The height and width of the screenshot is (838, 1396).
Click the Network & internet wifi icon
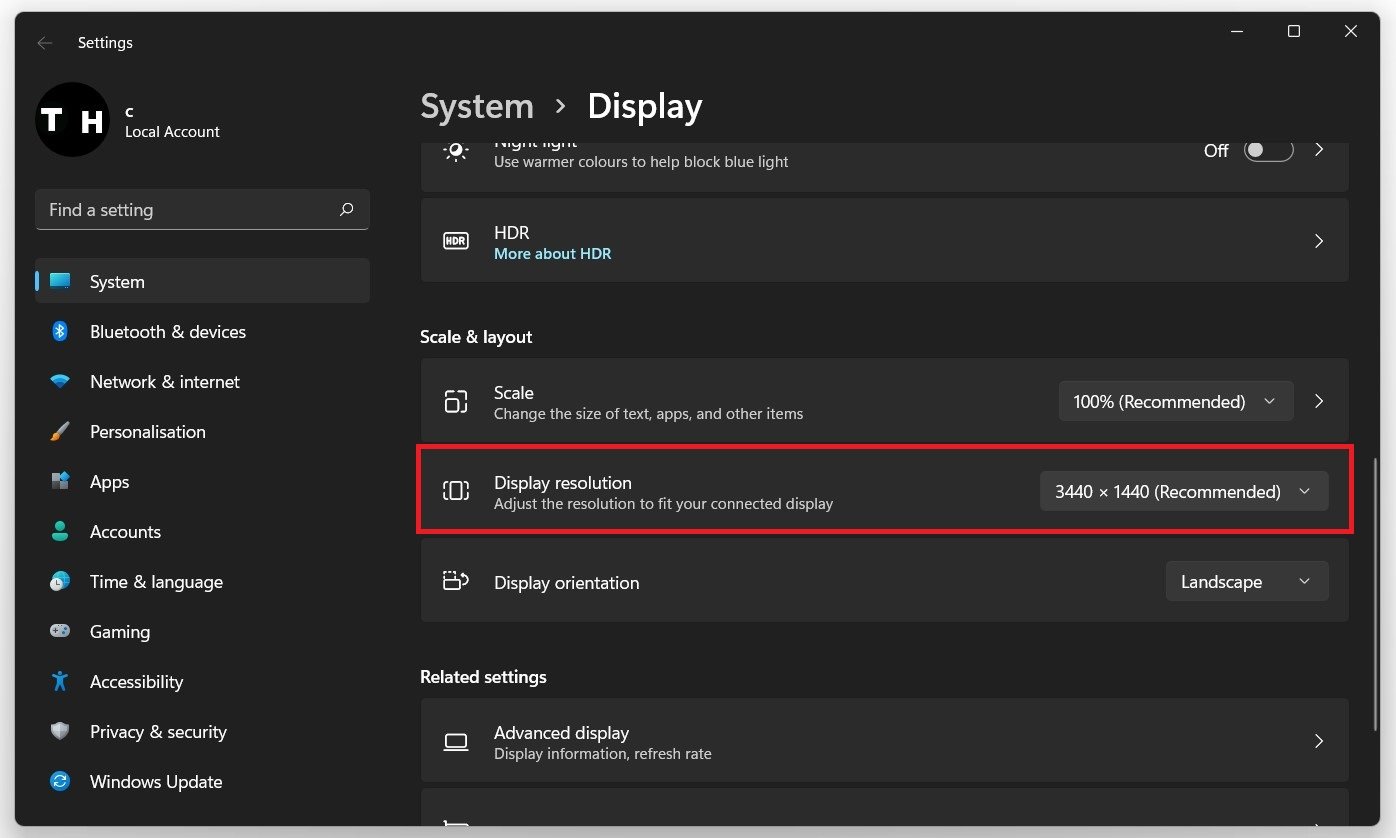click(60, 382)
